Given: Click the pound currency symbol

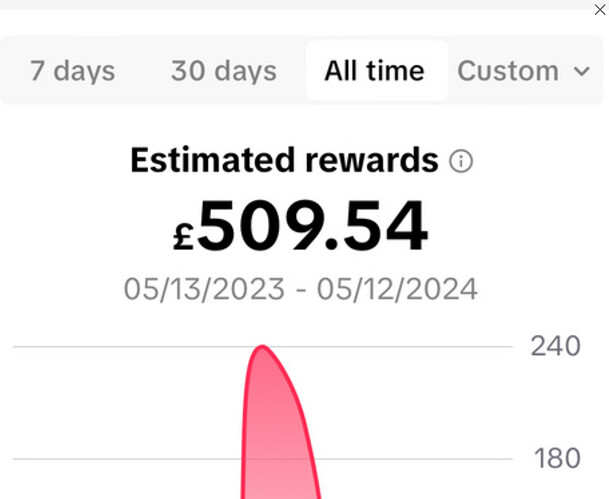Looking at the screenshot, I should [183, 237].
